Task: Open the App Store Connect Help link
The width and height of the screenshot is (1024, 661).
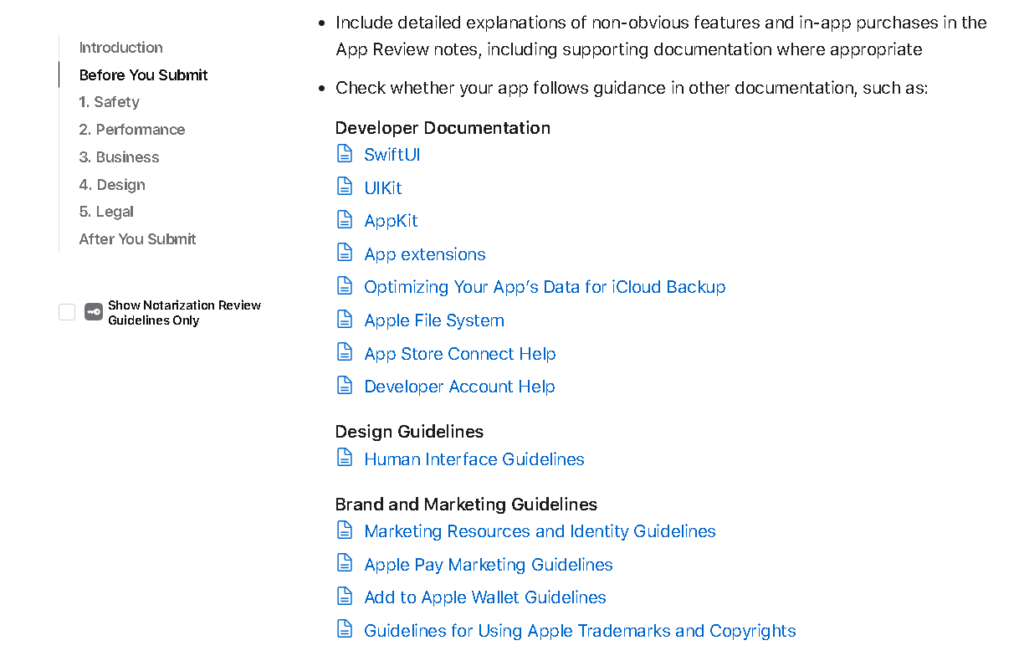Action: point(460,354)
